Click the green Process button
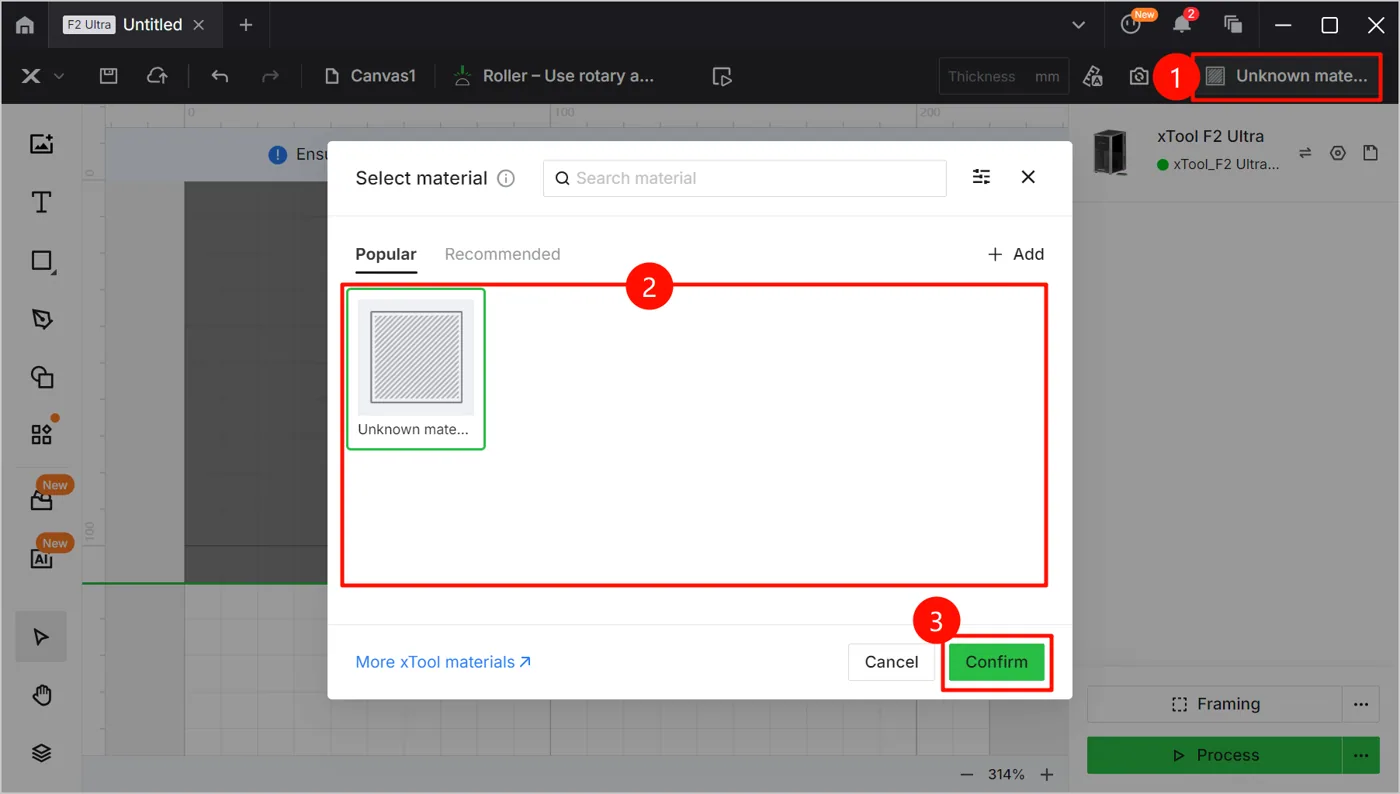This screenshot has width=1400, height=794. coord(1214,755)
